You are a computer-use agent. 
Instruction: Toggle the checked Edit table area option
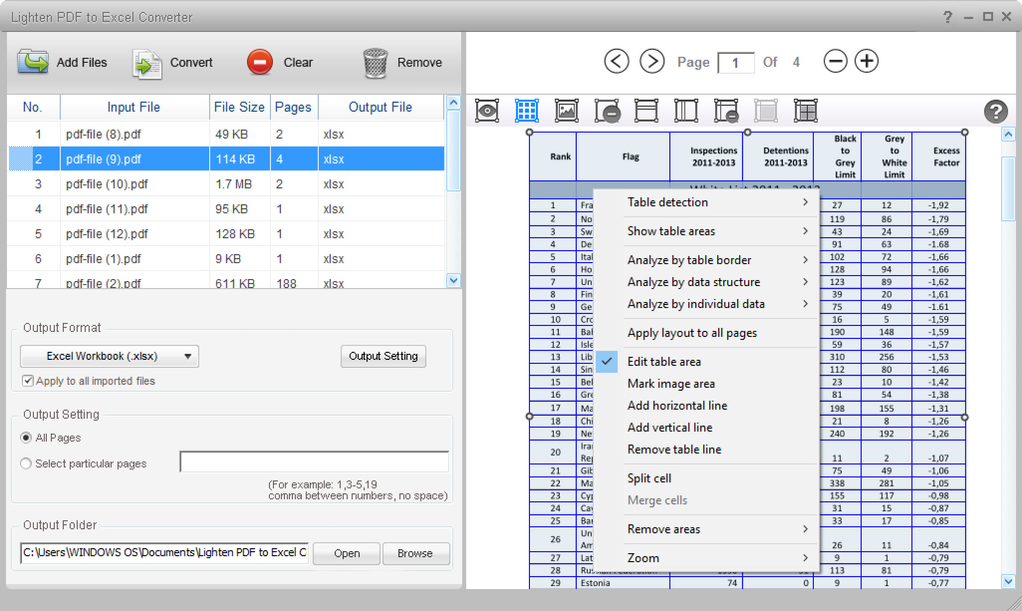point(707,362)
